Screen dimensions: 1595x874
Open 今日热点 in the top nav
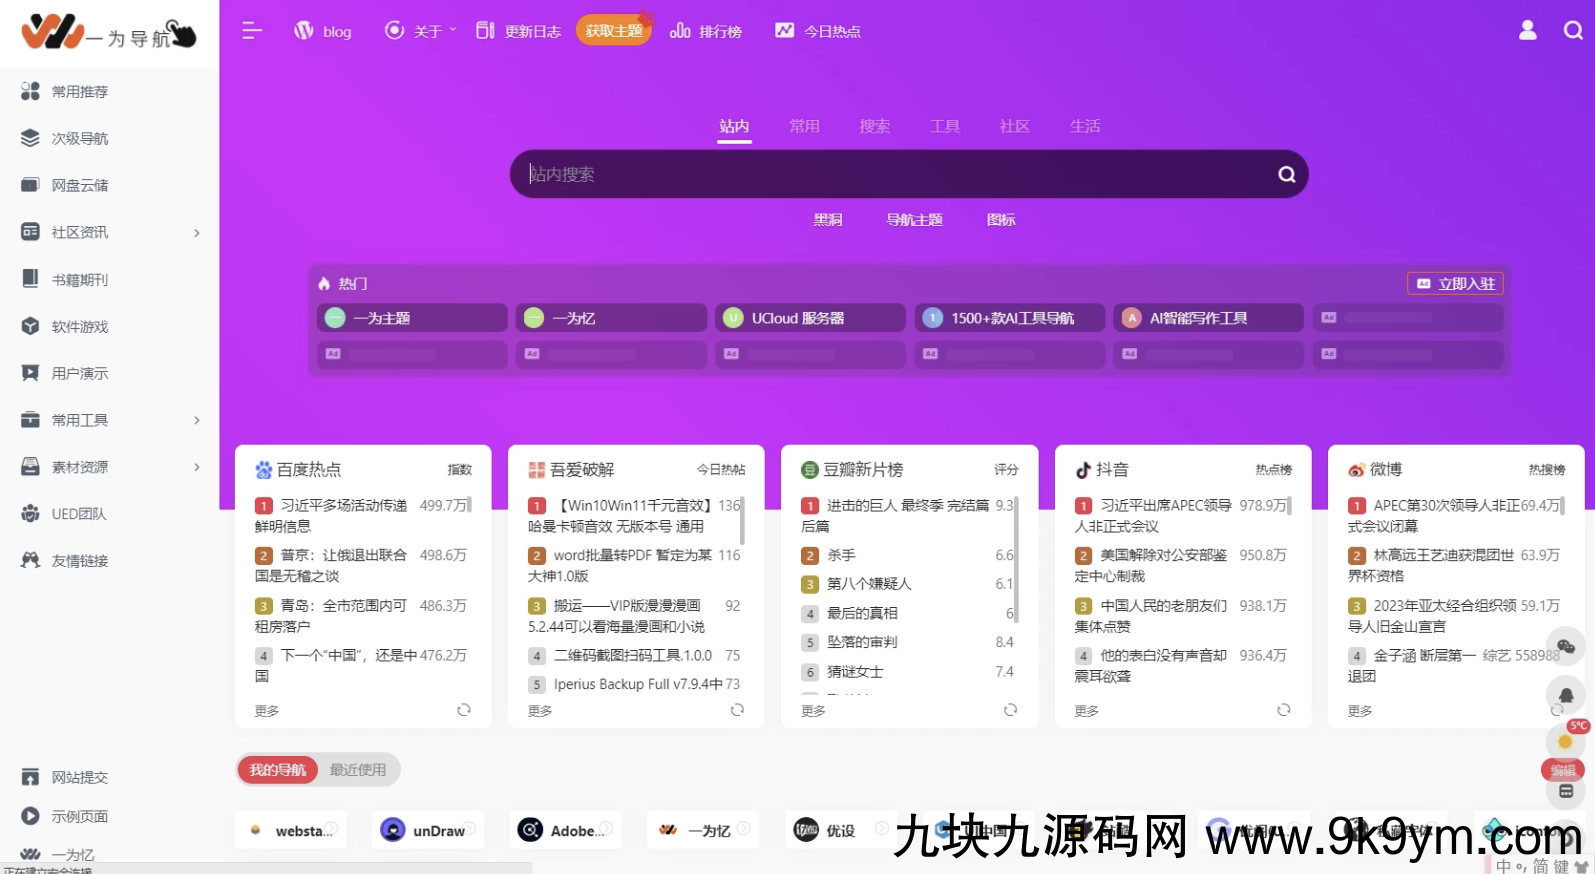point(817,31)
